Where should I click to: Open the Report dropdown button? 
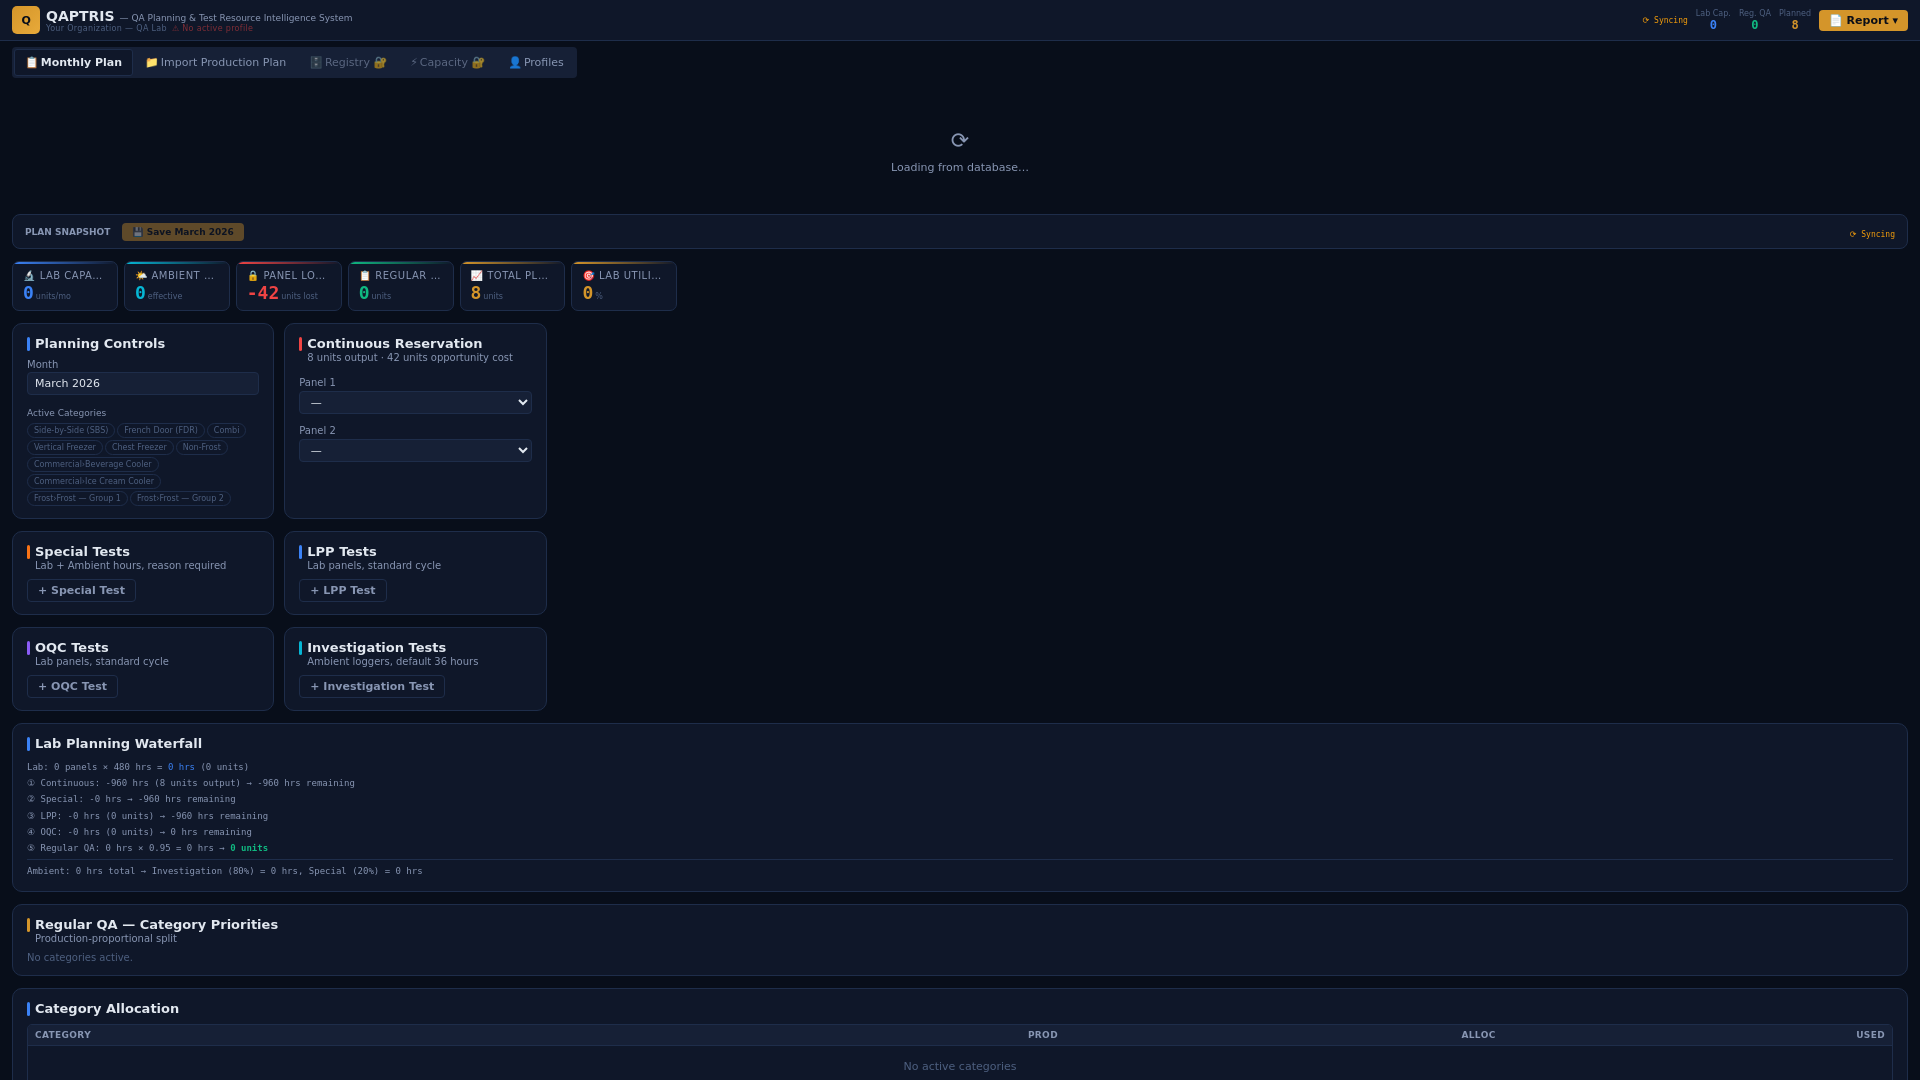(x=1863, y=20)
